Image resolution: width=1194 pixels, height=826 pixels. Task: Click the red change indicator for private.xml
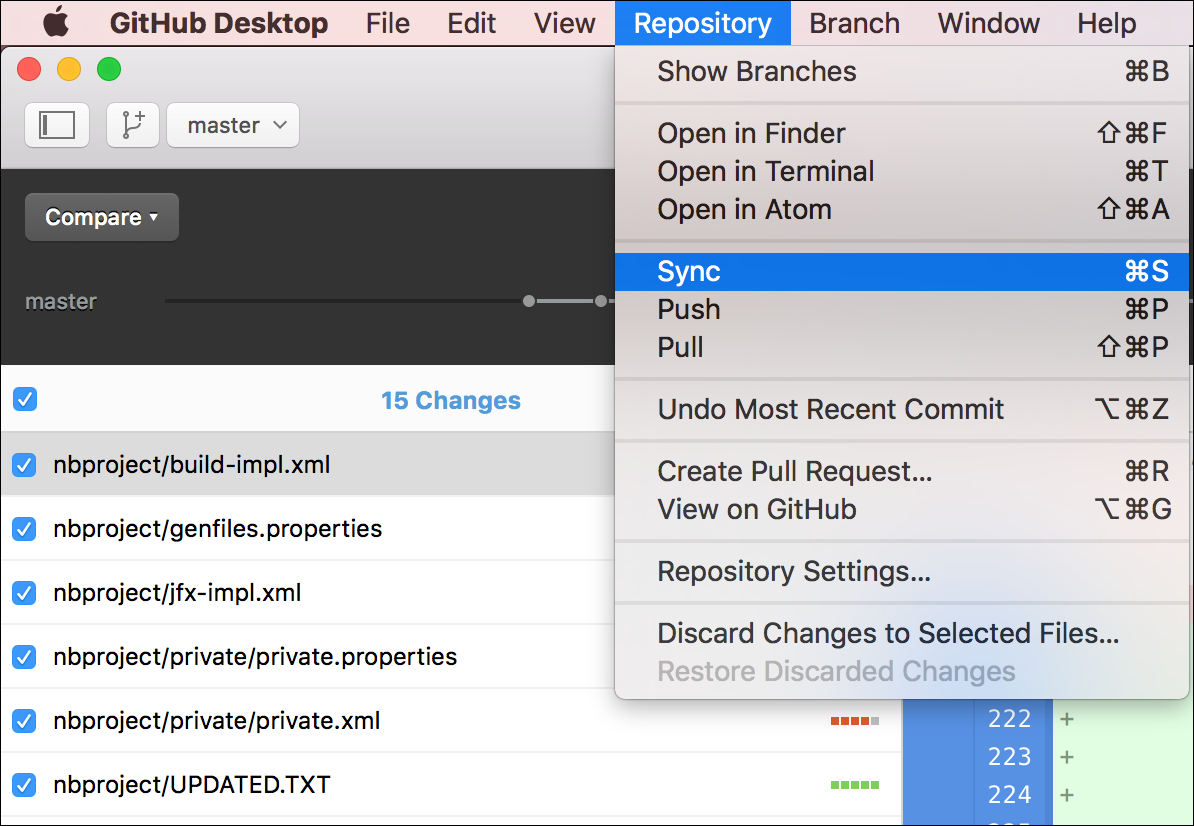854,720
